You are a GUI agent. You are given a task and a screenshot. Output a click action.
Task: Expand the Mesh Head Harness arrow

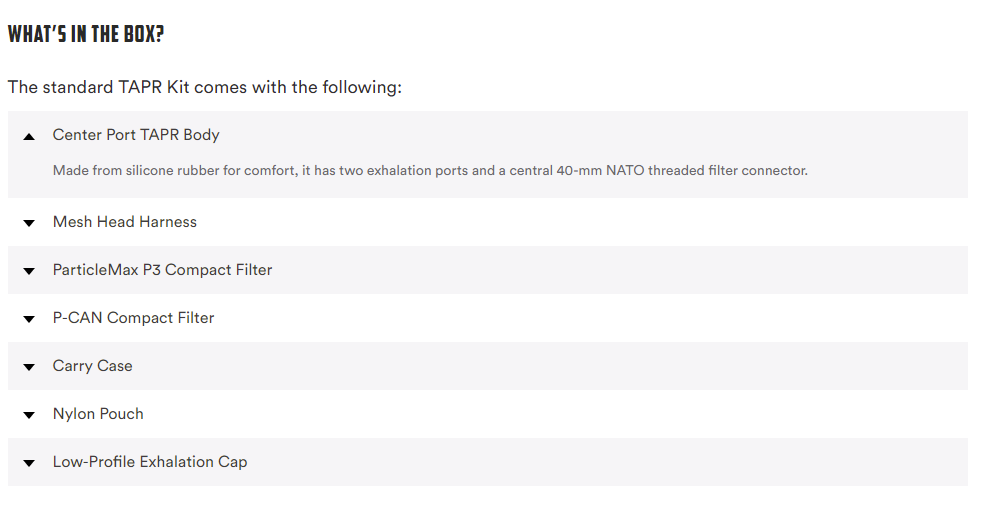29,223
